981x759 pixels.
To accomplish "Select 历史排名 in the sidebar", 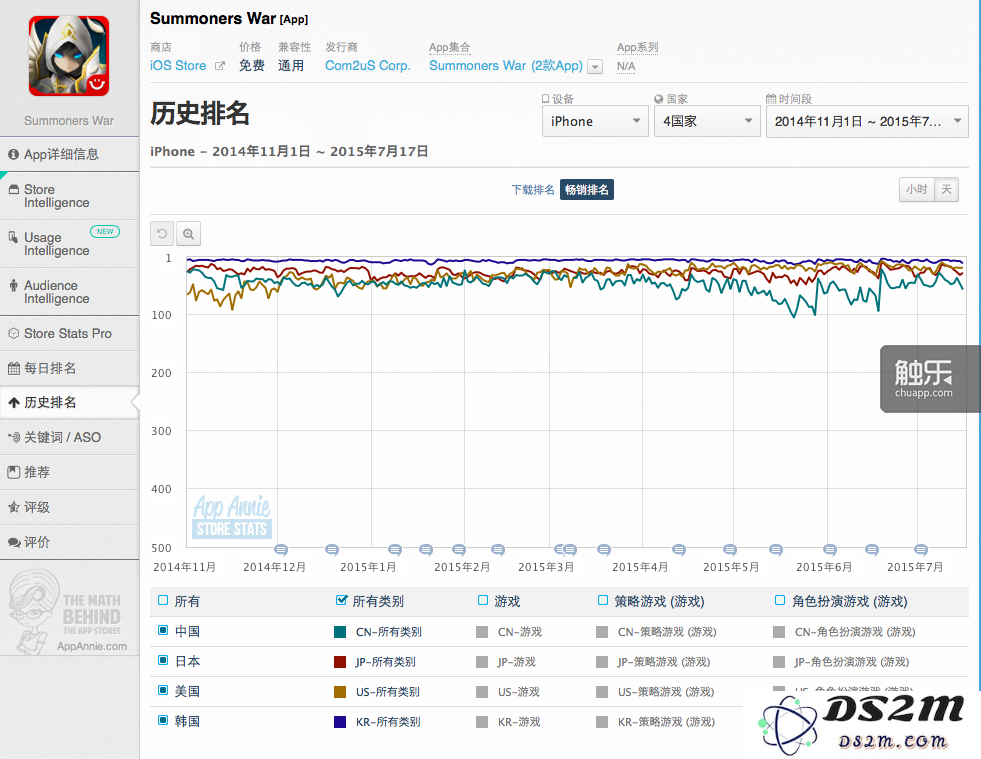I will click(69, 402).
